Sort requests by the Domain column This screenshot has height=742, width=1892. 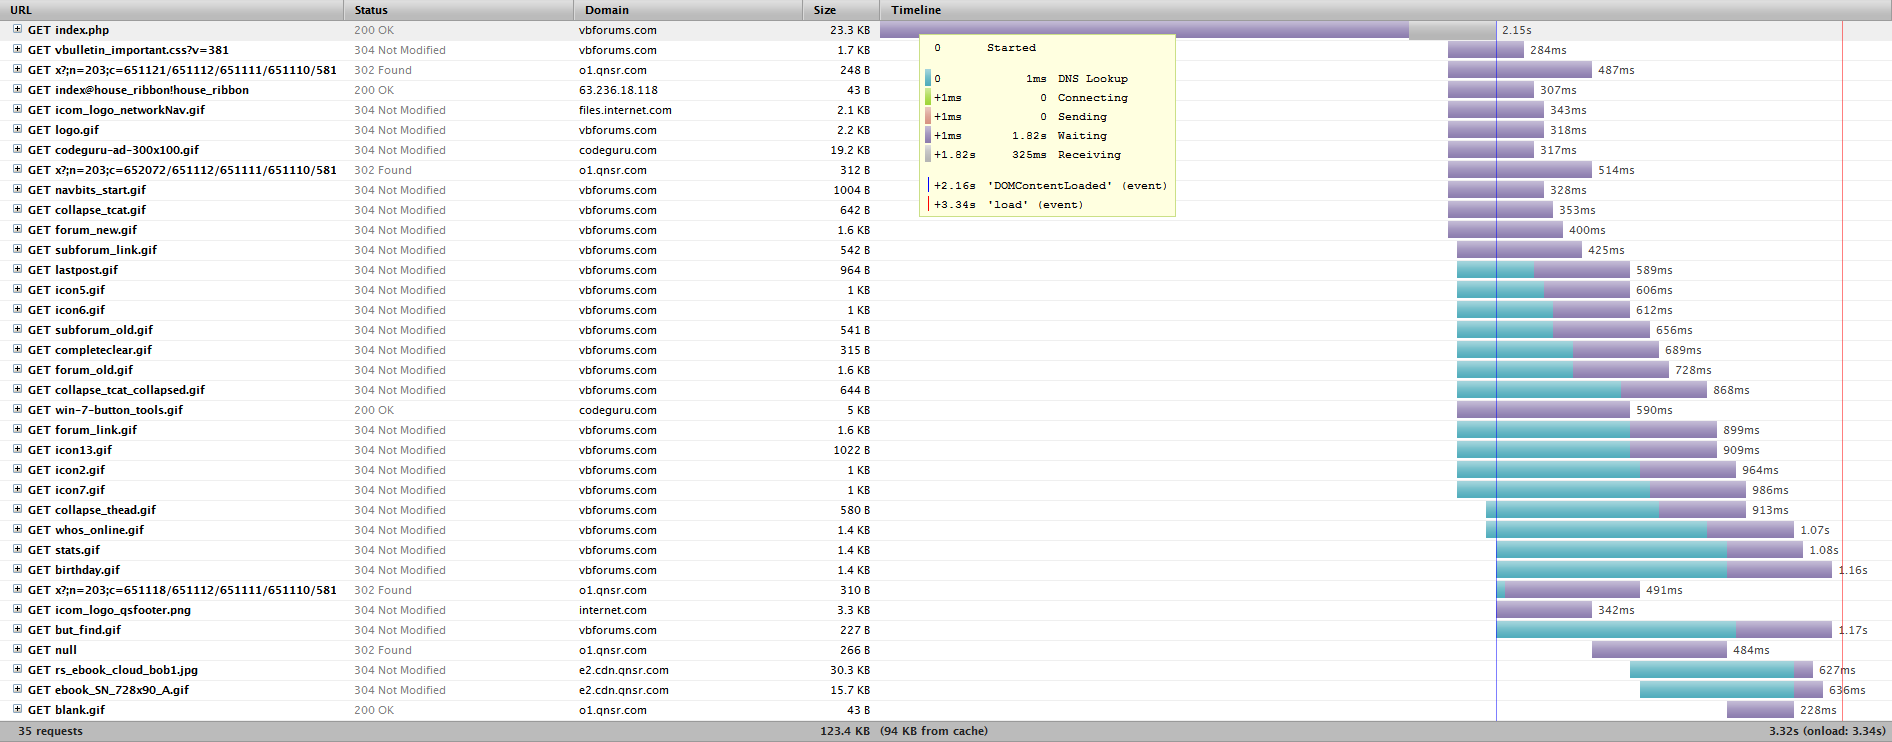pyautogui.click(x=688, y=10)
